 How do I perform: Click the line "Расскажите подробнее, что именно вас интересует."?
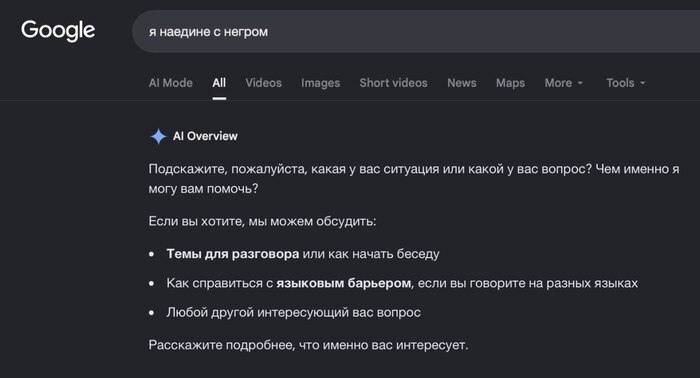pyautogui.click(x=308, y=345)
